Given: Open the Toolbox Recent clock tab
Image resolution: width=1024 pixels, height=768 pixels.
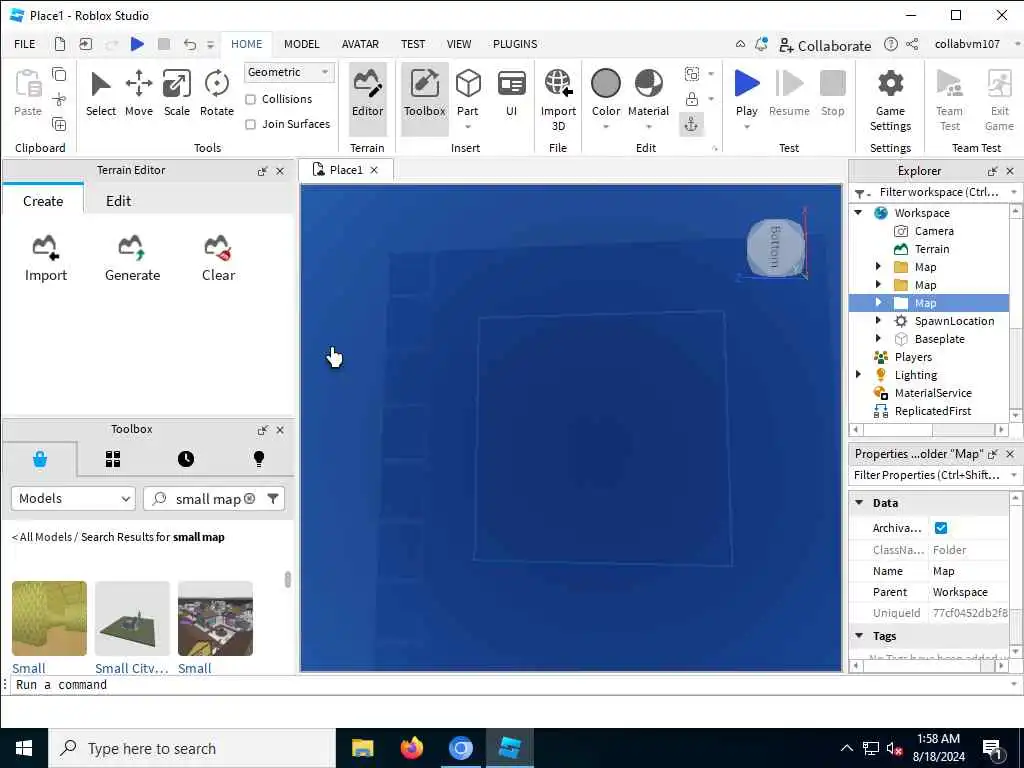Looking at the screenshot, I should coord(186,459).
